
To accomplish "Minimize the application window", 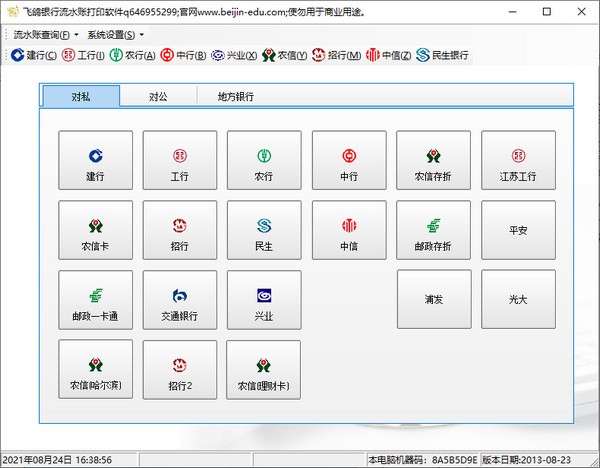I will point(512,11).
